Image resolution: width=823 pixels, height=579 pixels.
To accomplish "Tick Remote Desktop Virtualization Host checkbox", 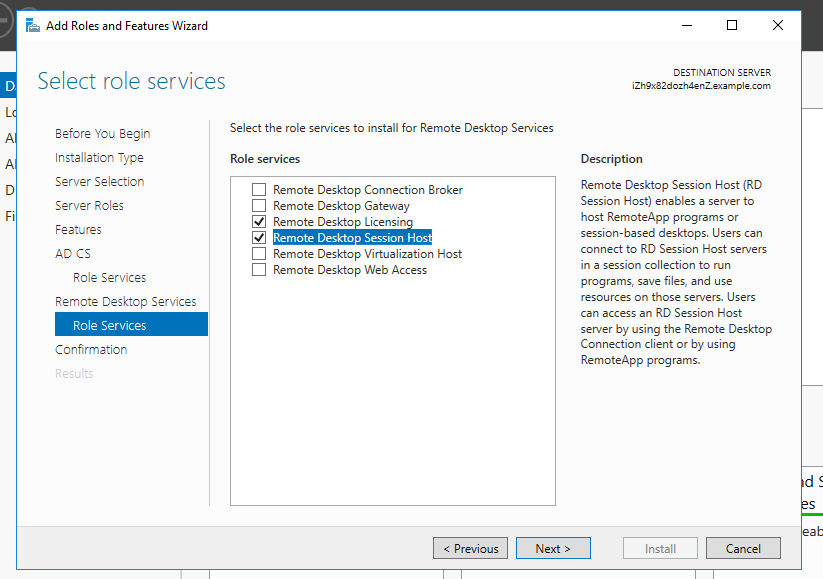I will (x=259, y=254).
